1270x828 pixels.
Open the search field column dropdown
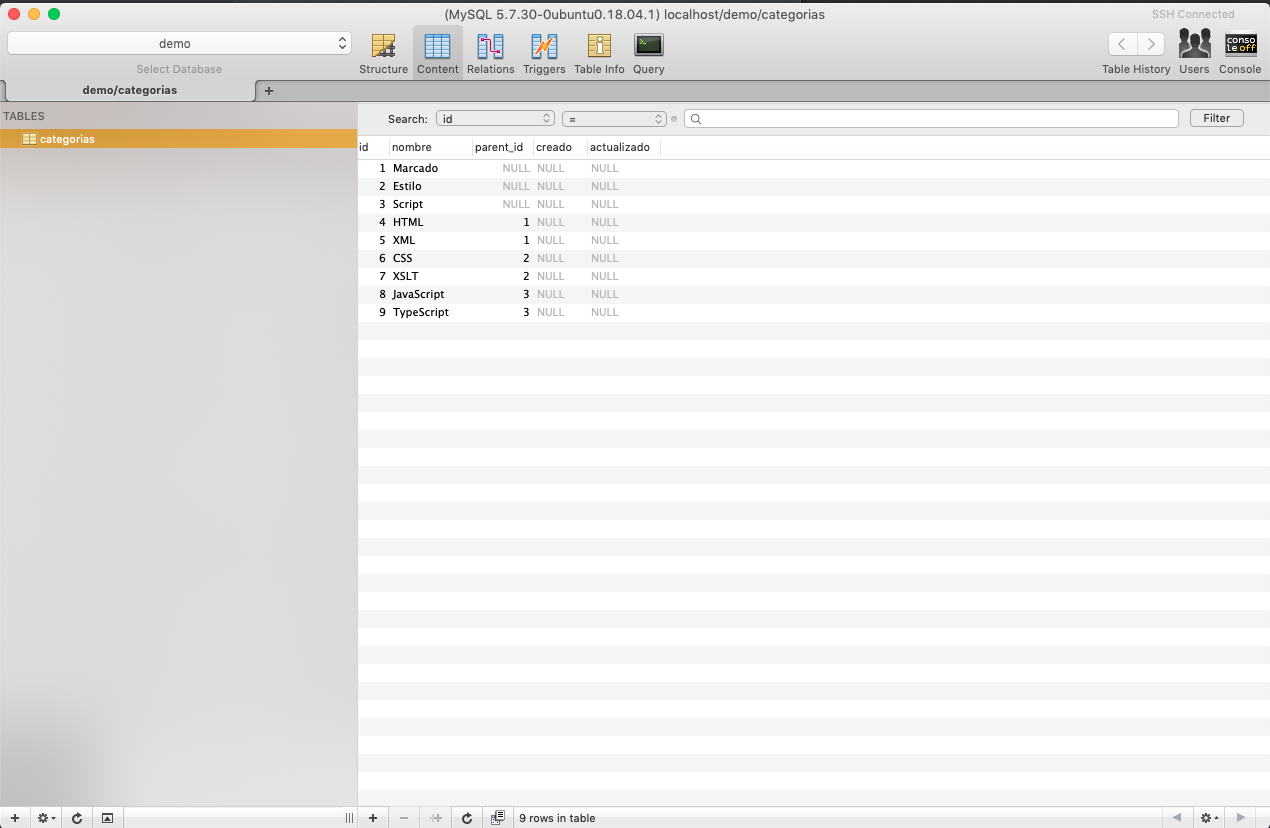[495, 119]
